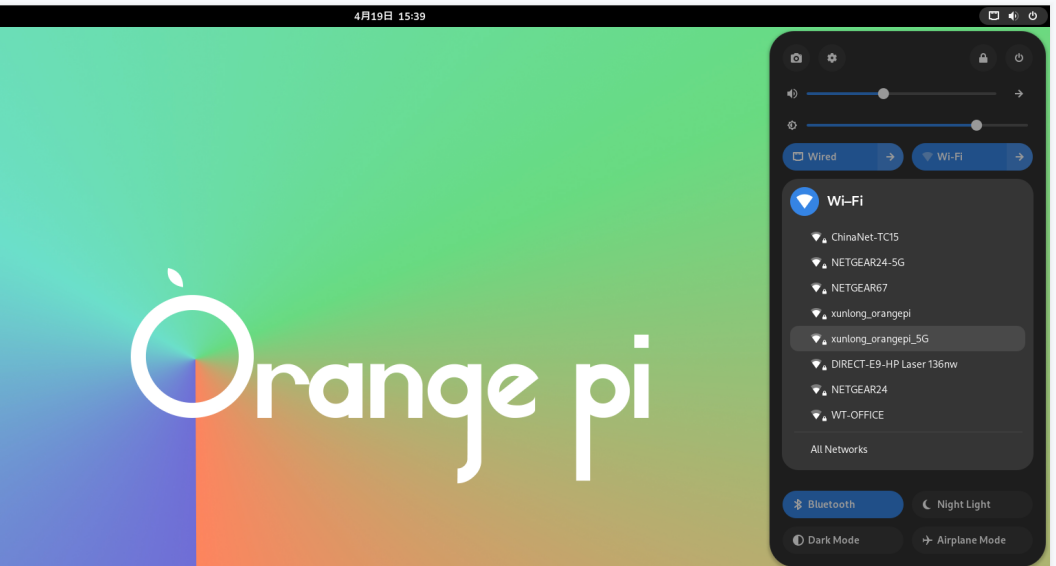Click the power icon in the top bar

coord(1032,16)
